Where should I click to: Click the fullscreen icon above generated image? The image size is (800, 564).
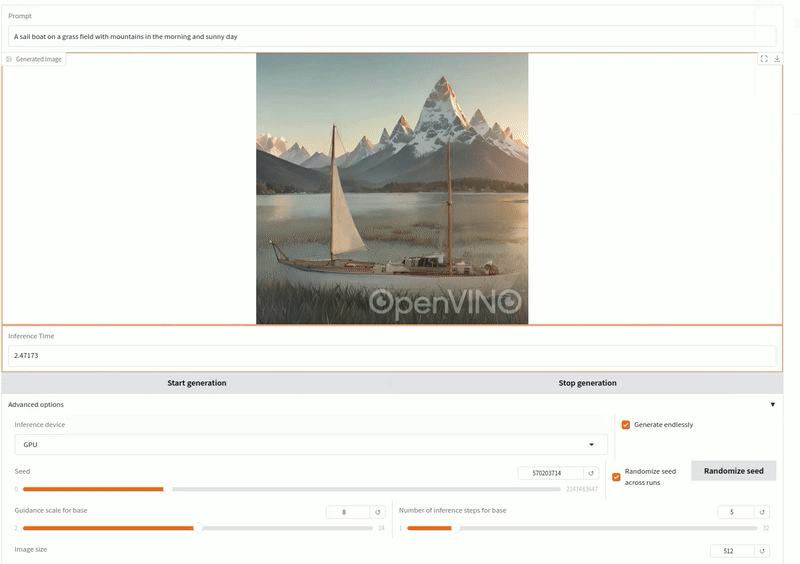pyautogui.click(x=764, y=59)
